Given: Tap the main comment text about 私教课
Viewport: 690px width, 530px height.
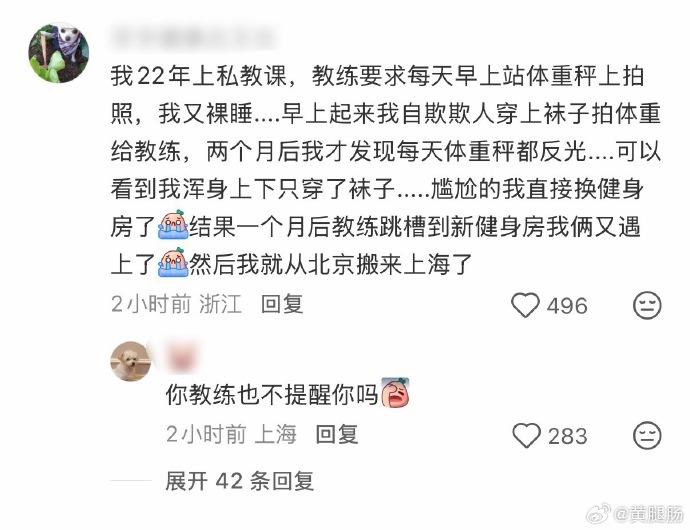Looking at the screenshot, I should point(385,171).
